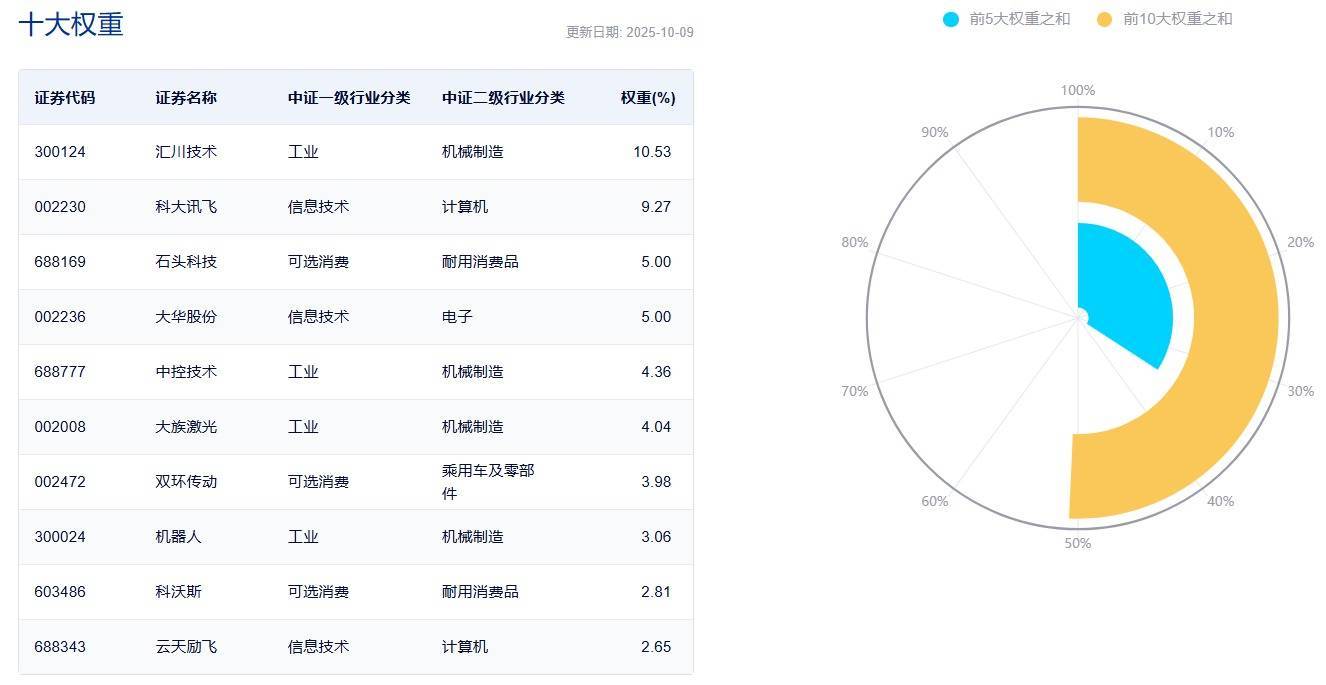Viewport: 1326px width, 685px height.
Task: Click the 证券代码 column header
Action: click(65, 98)
